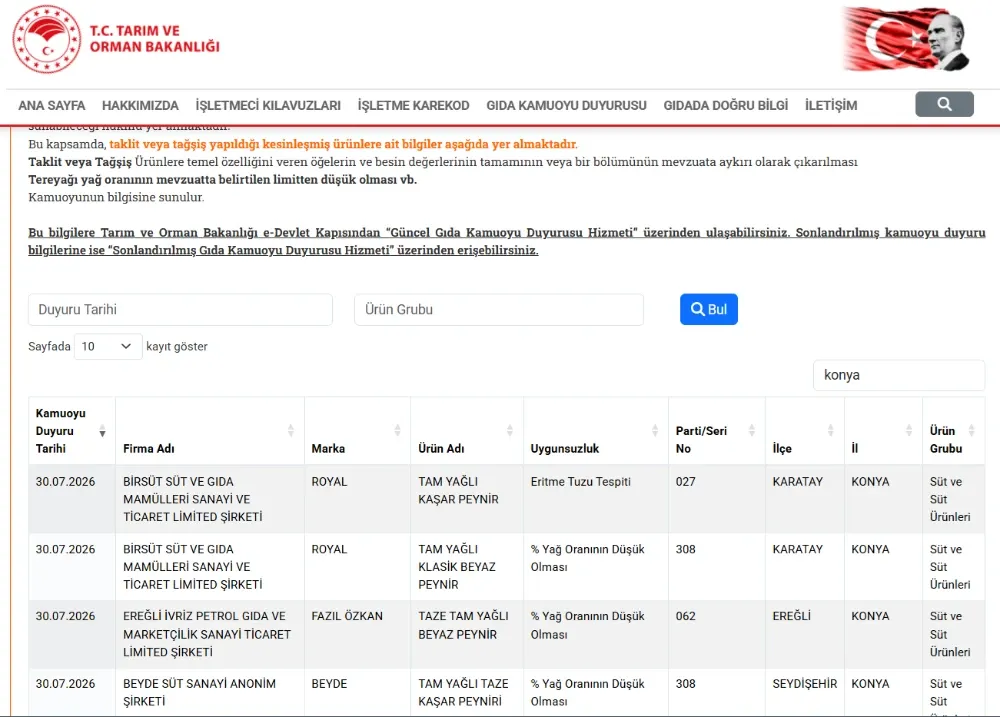The width and height of the screenshot is (1000, 717).
Task: Go to GIDA KAMUOYU DUYURUSU menu
Action: tap(566, 105)
